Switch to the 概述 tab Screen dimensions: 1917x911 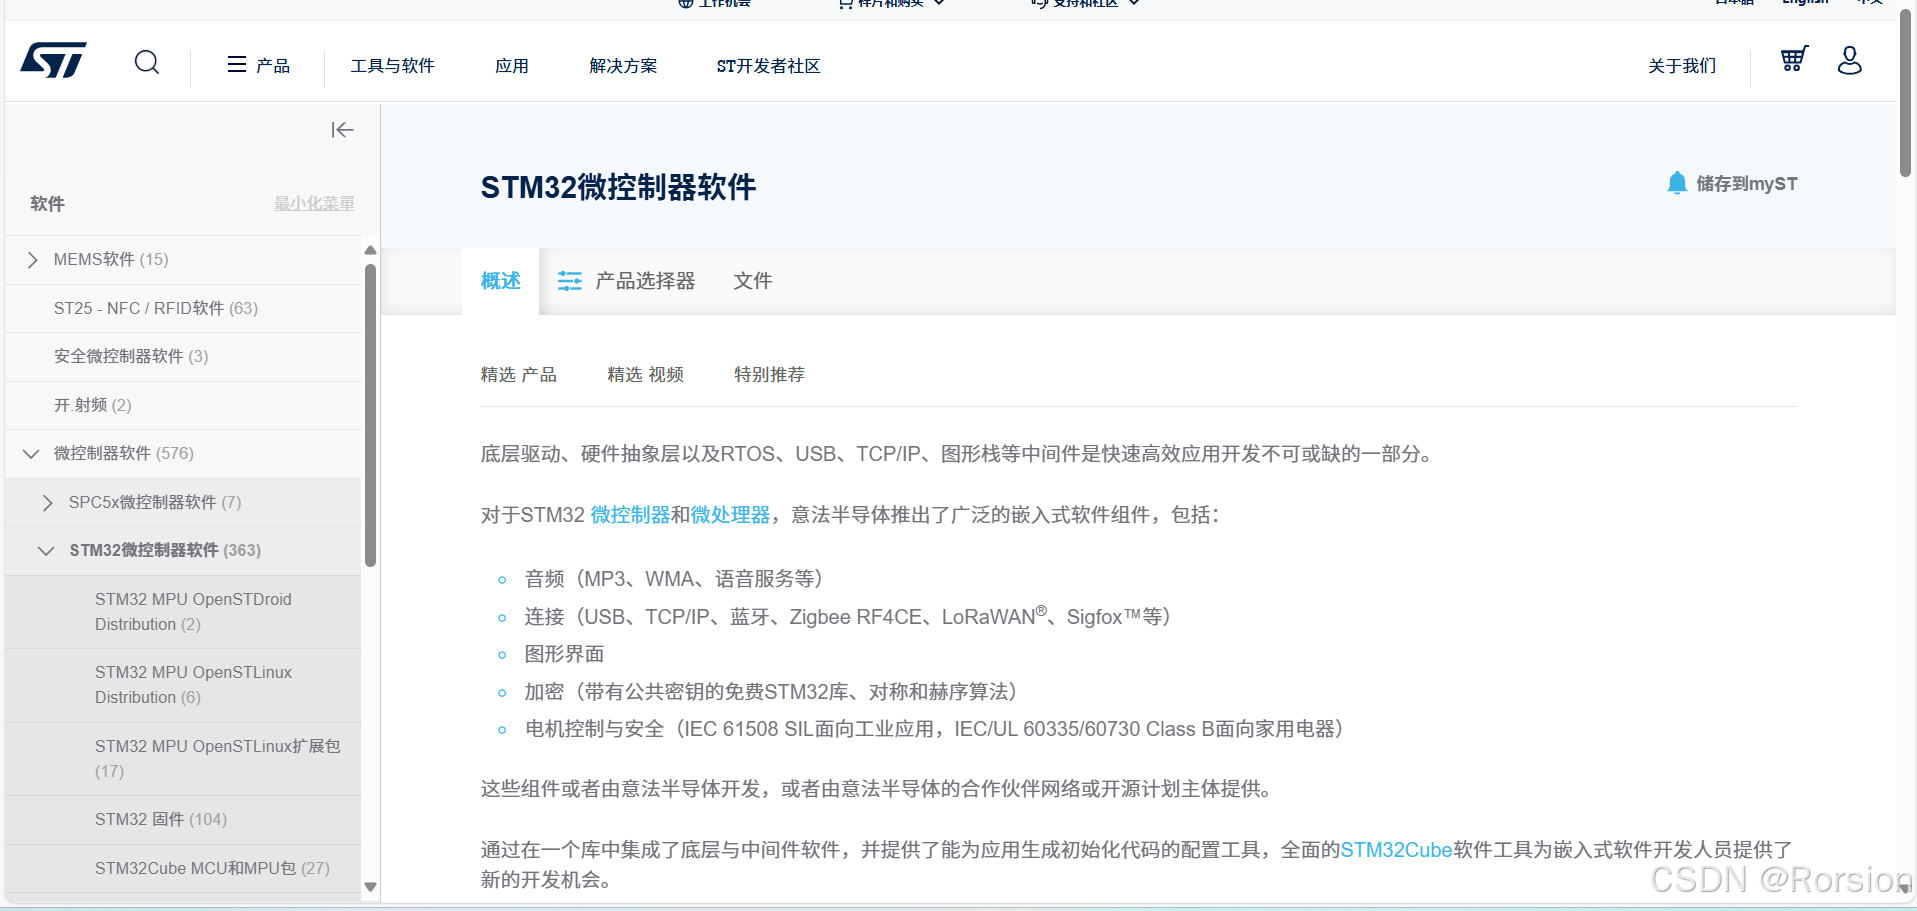[501, 281]
